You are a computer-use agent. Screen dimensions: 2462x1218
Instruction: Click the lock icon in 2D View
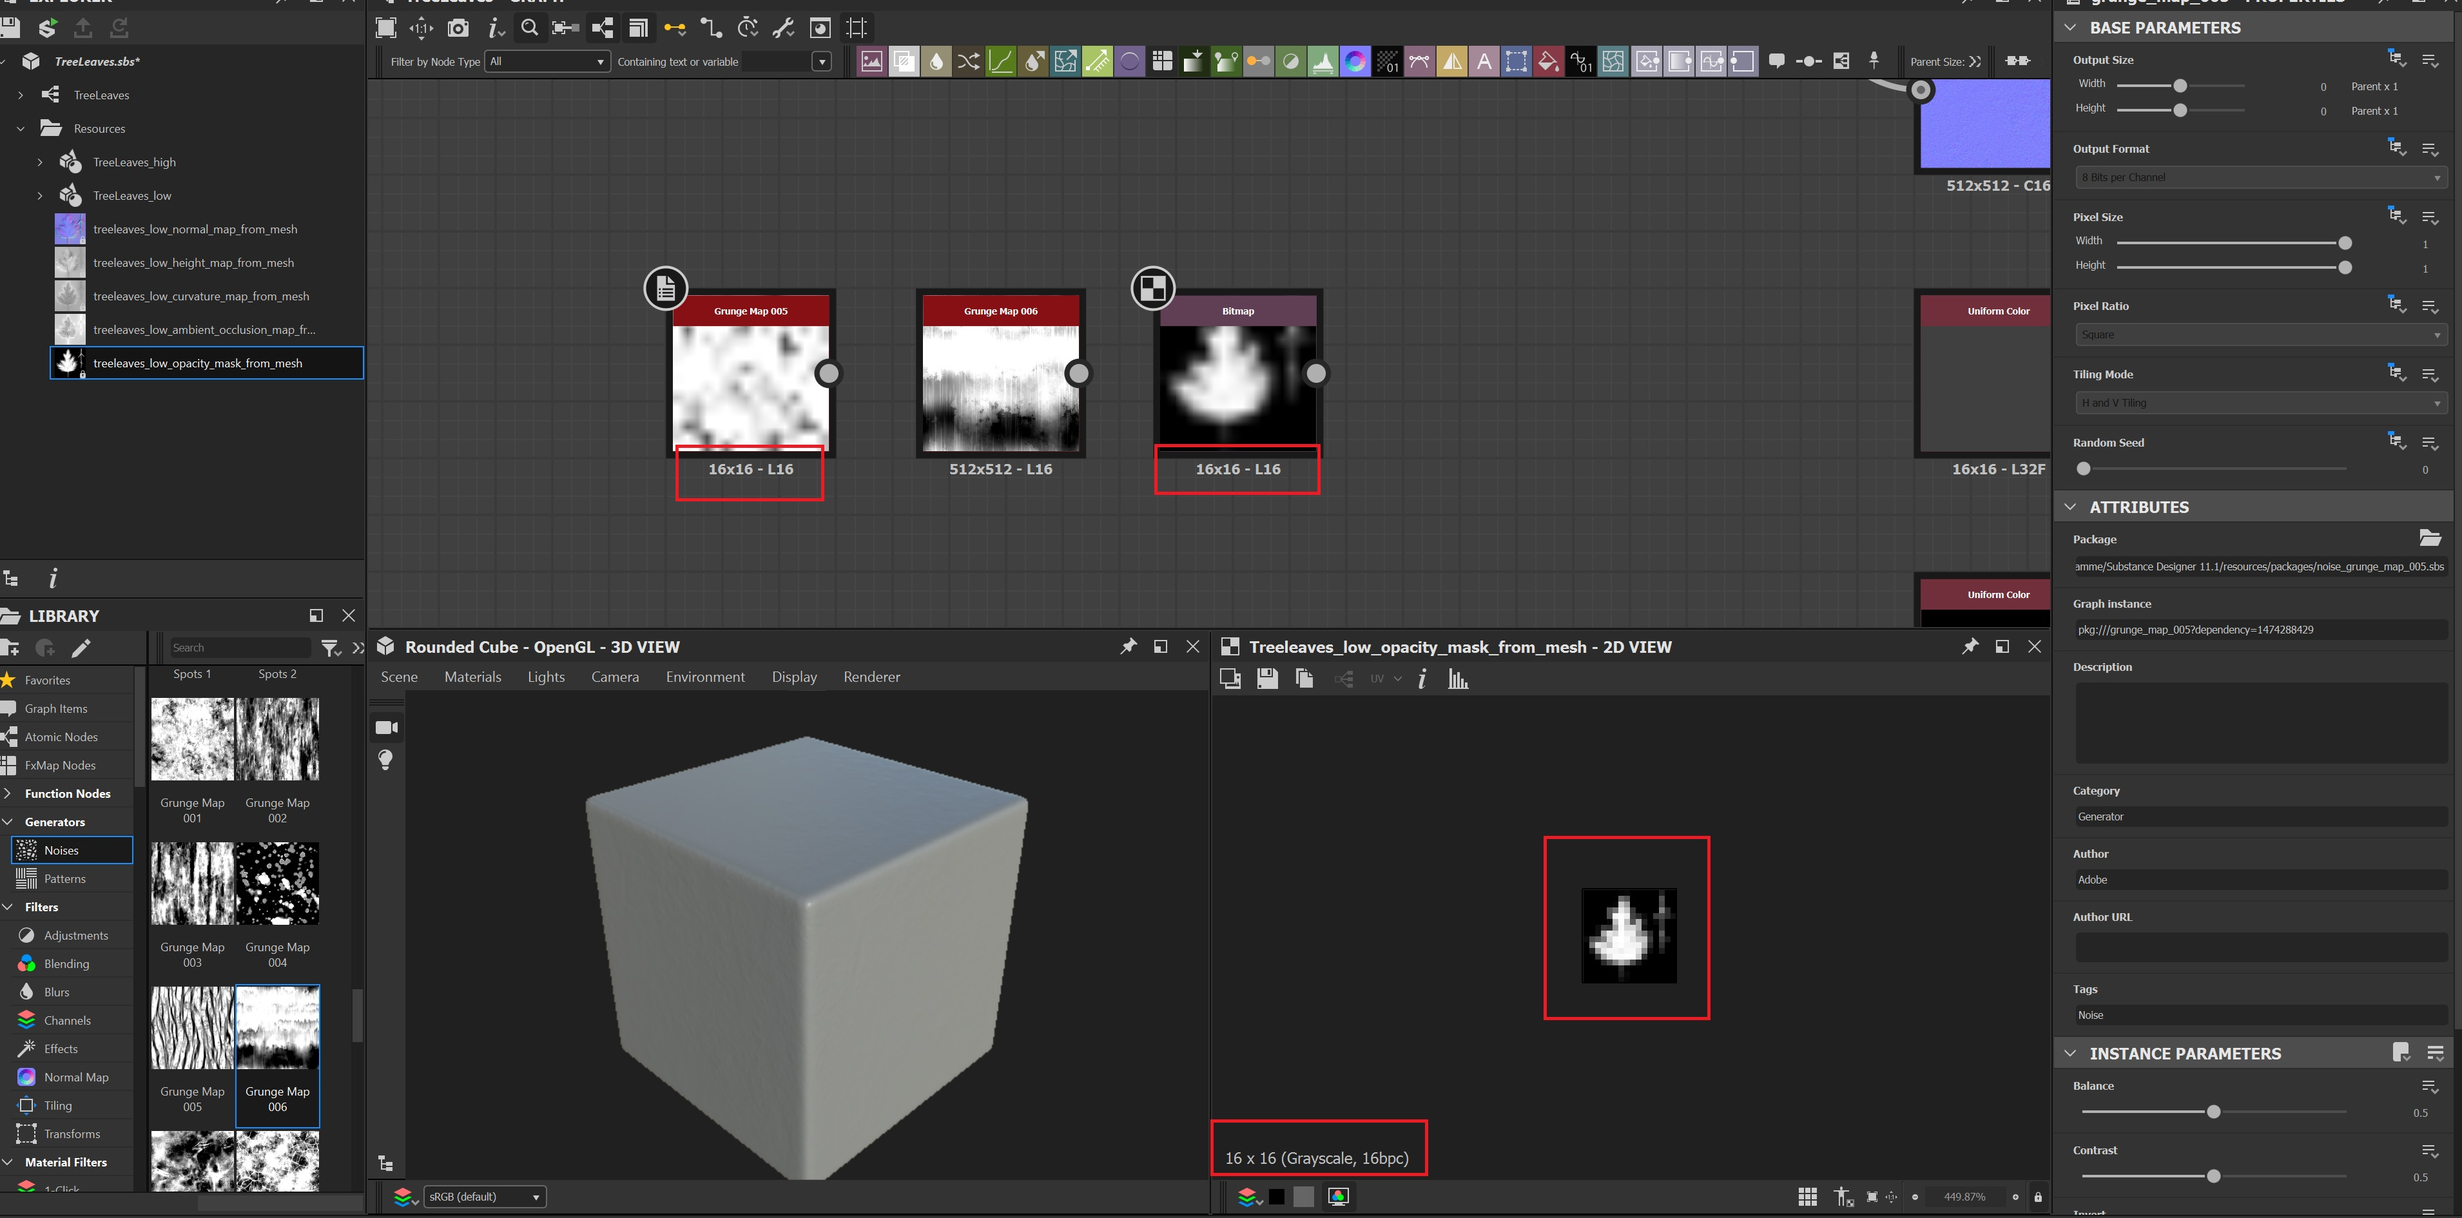2038,1197
